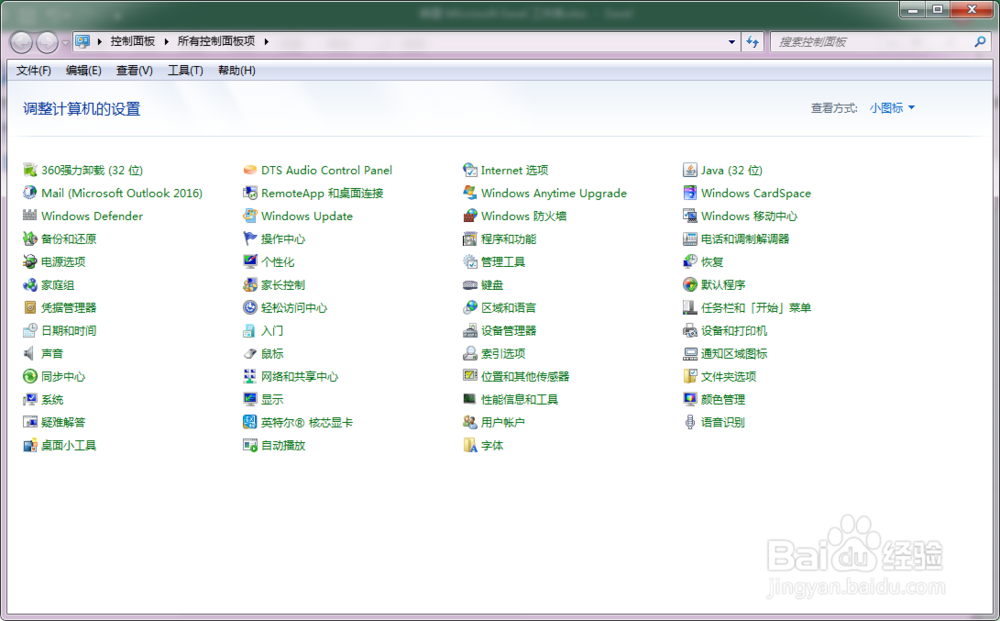
Task: Open the 文件夹选项 link
Action: point(728,377)
